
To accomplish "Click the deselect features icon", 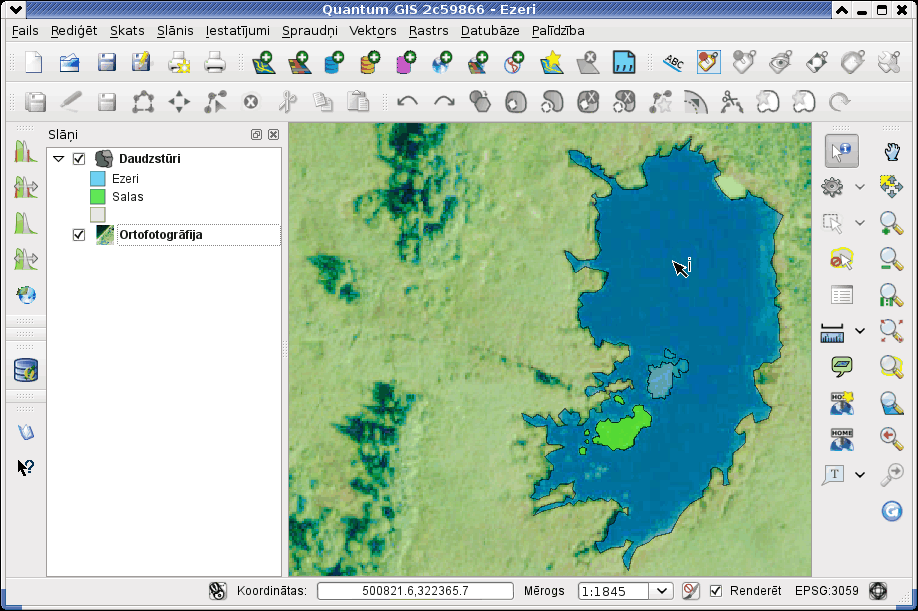I will coord(842,259).
